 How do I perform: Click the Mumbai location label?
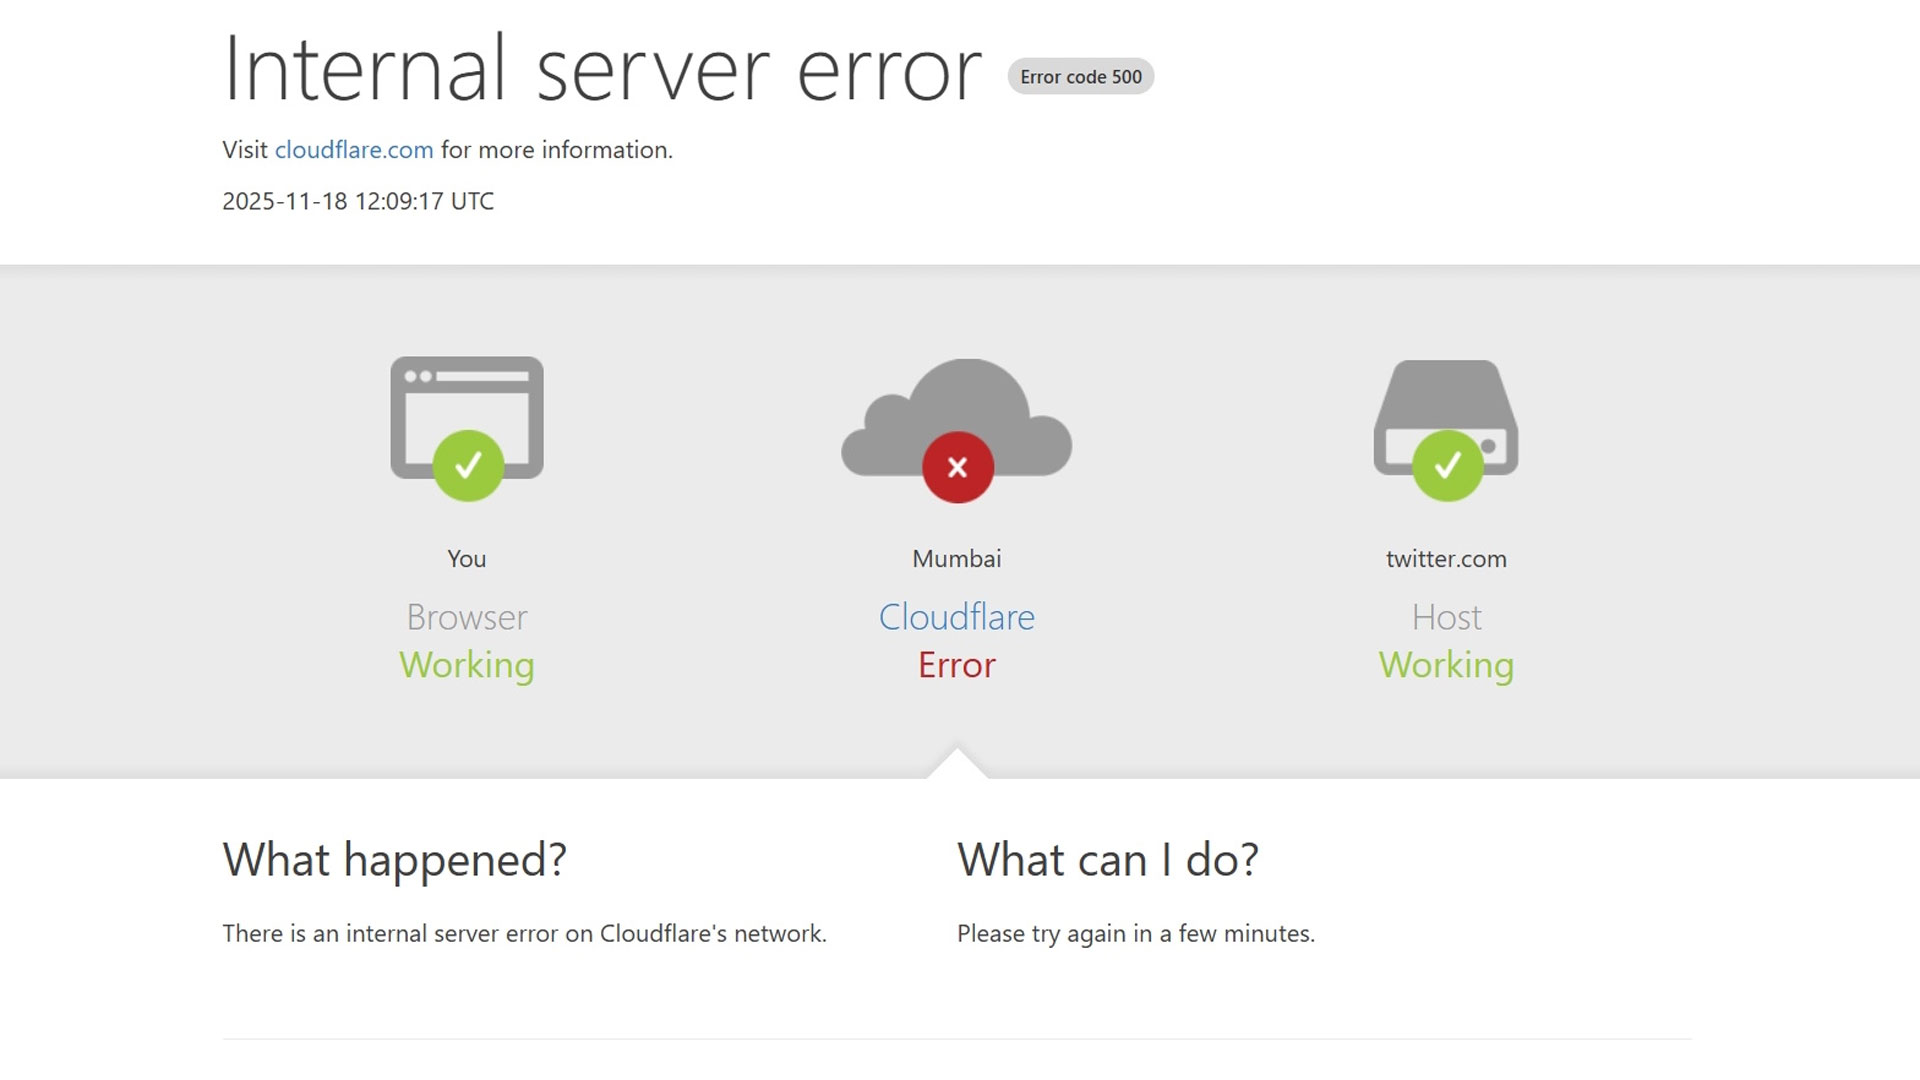[956, 559]
